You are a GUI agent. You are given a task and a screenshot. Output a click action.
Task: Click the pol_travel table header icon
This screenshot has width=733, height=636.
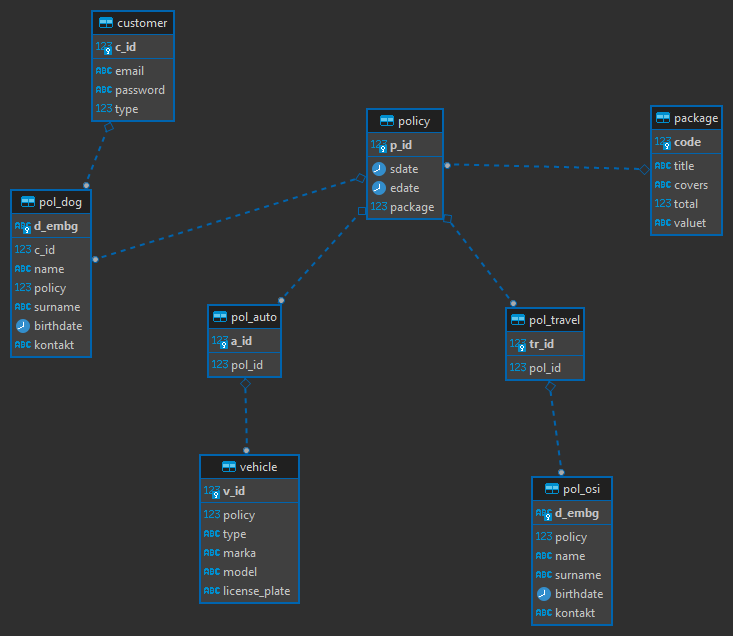coord(517,320)
